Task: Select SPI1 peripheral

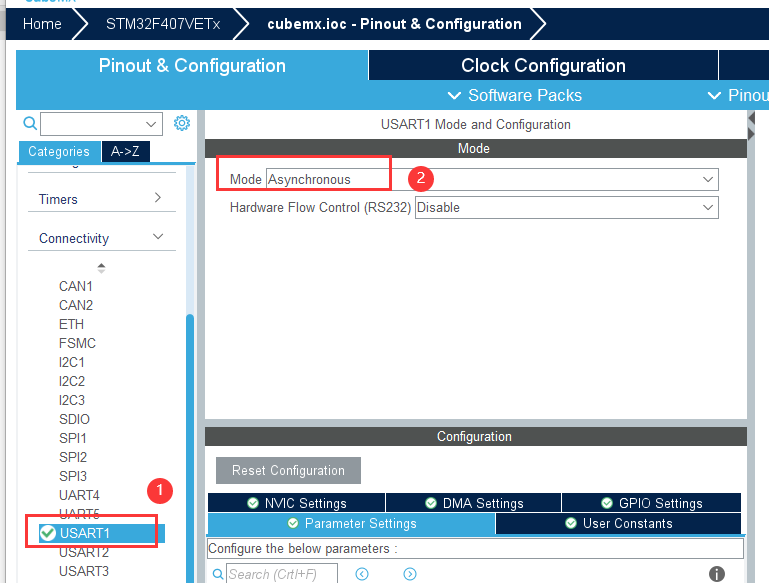Action: [x=73, y=438]
